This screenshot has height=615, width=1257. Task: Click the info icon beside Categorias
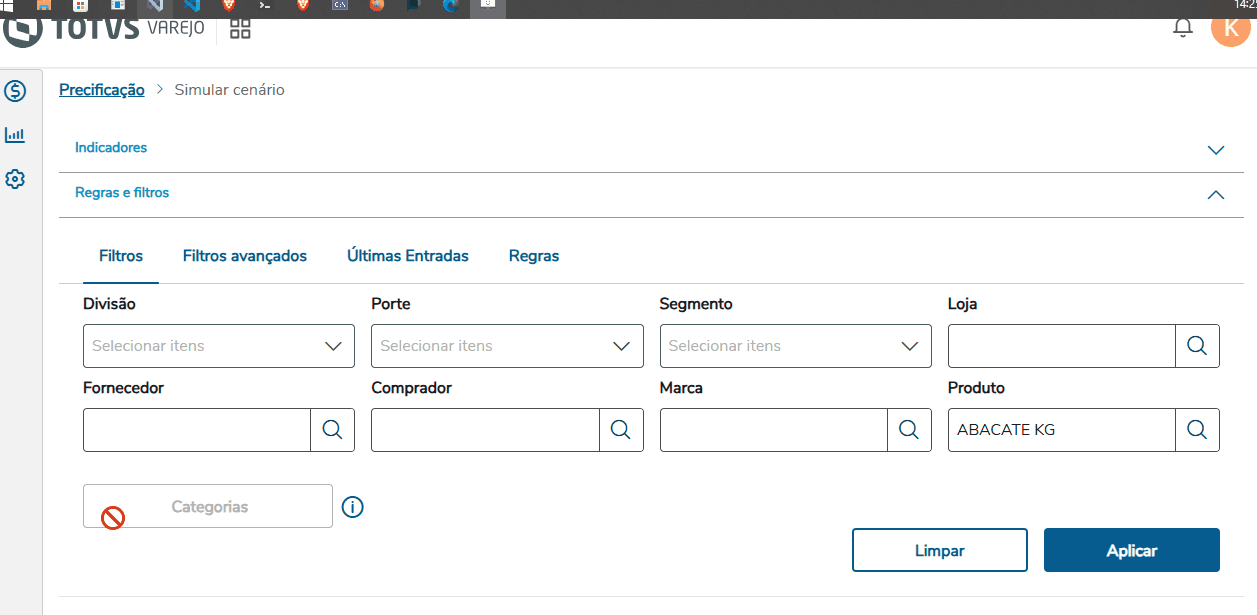[x=352, y=507]
